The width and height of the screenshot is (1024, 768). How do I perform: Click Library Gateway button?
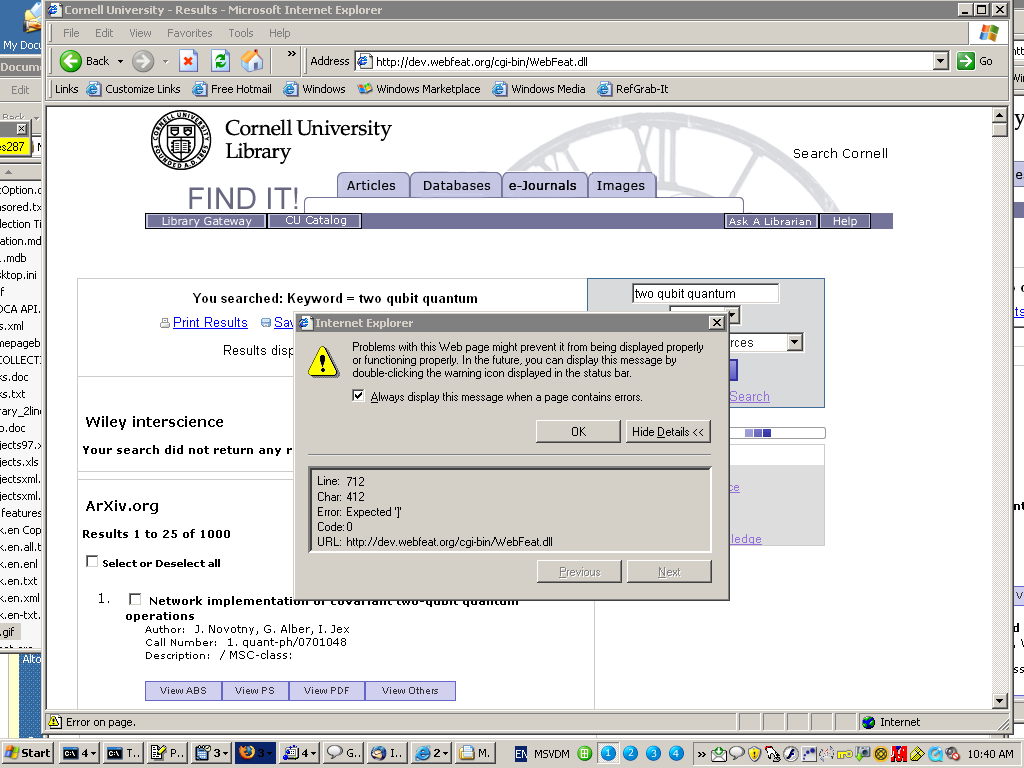(206, 221)
